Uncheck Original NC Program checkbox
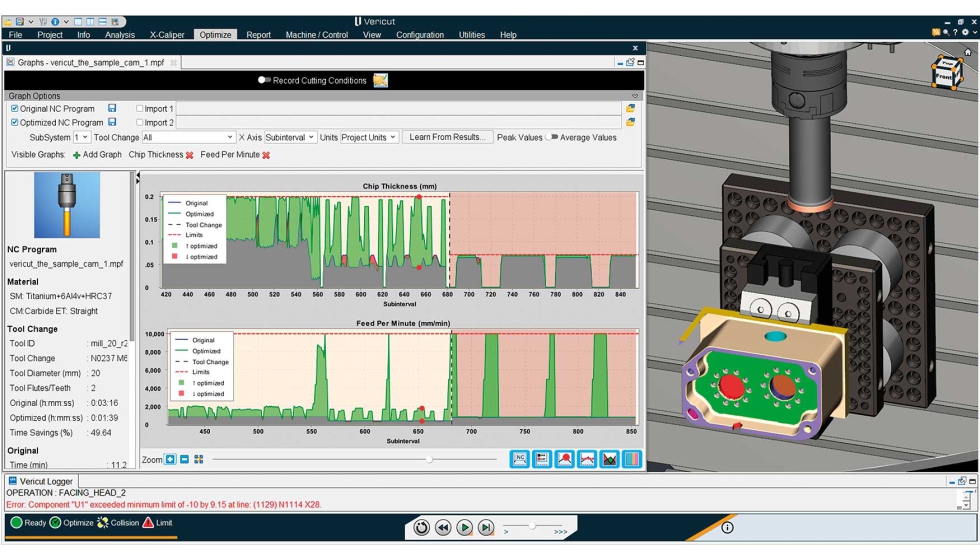This screenshot has width=980, height=560. coord(14,108)
